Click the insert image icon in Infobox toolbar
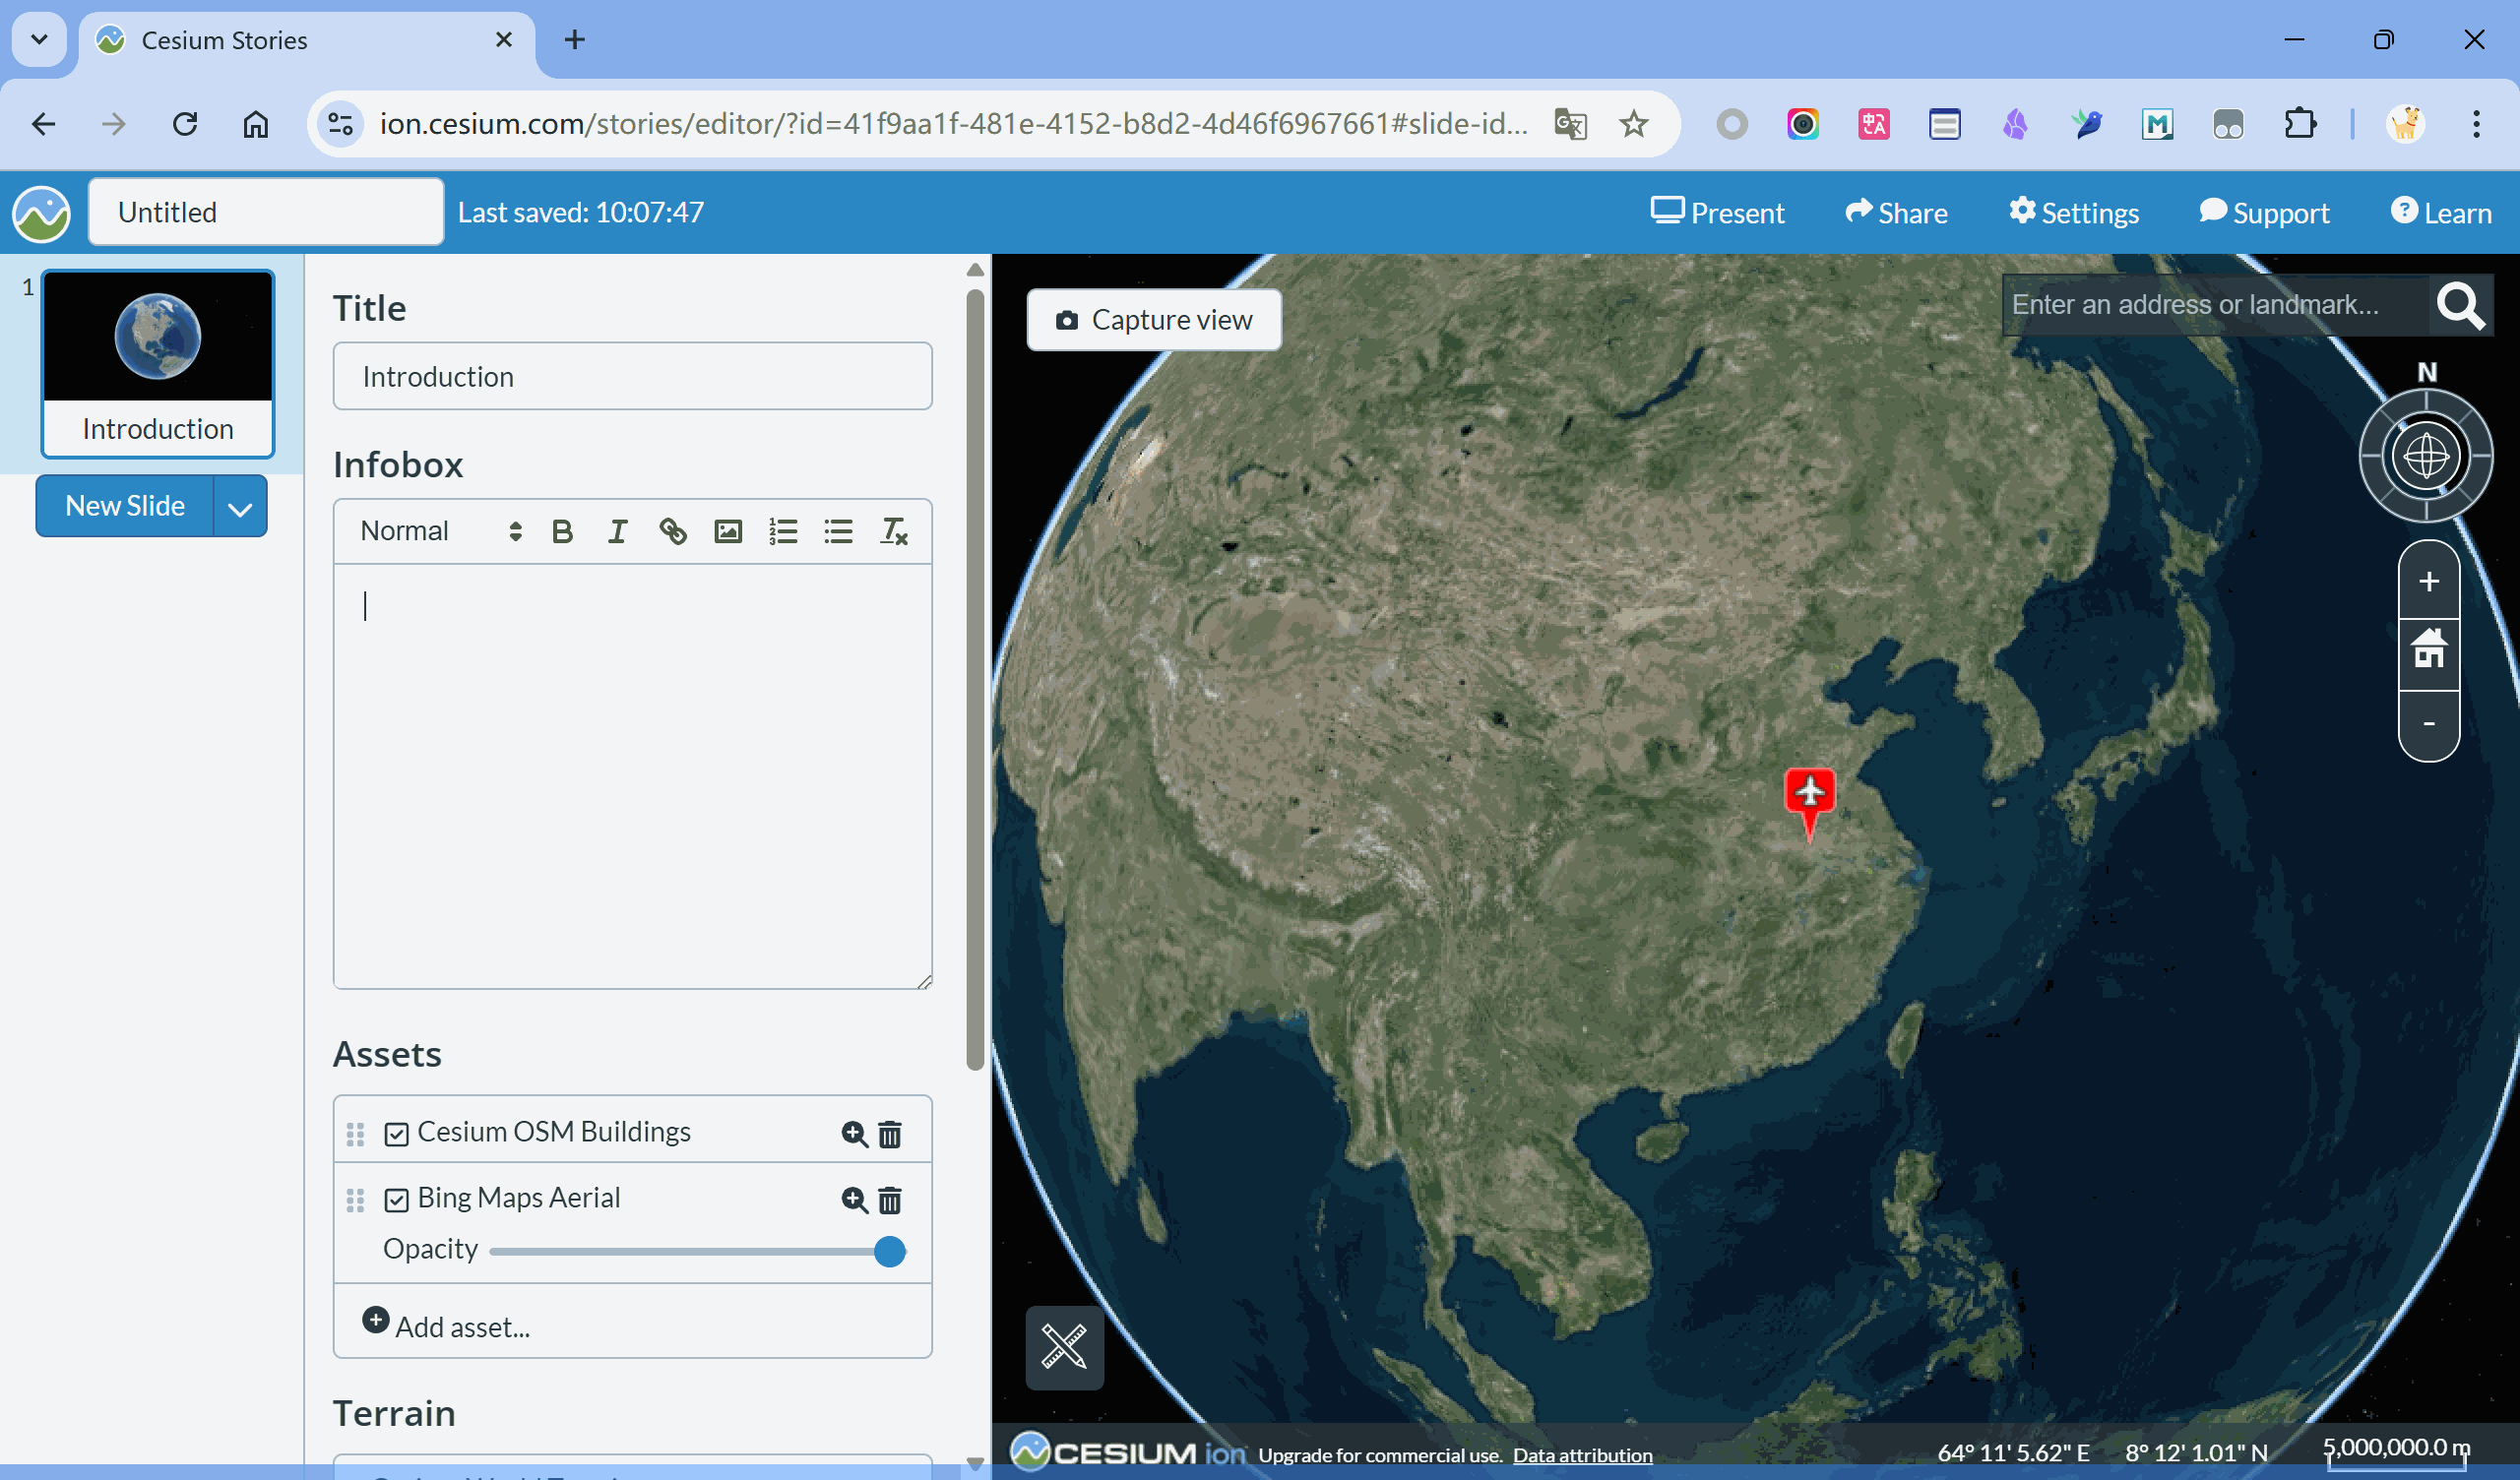The height and width of the screenshot is (1480, 2520). click(x=727, y=531)
